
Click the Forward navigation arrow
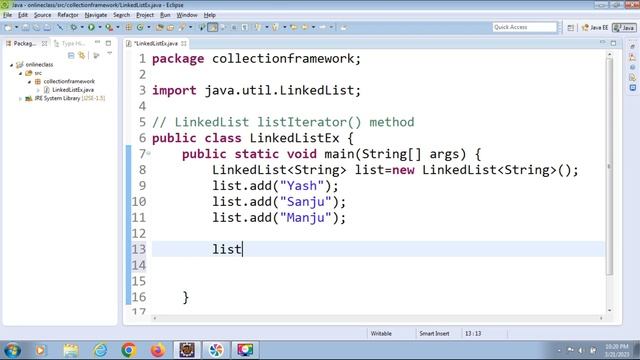coord(322,27)
